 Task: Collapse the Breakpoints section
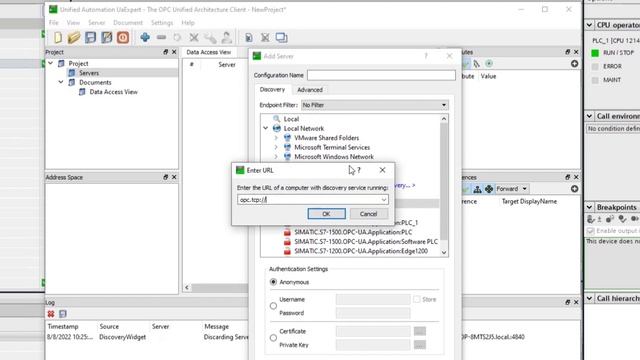tap(589, 207)
